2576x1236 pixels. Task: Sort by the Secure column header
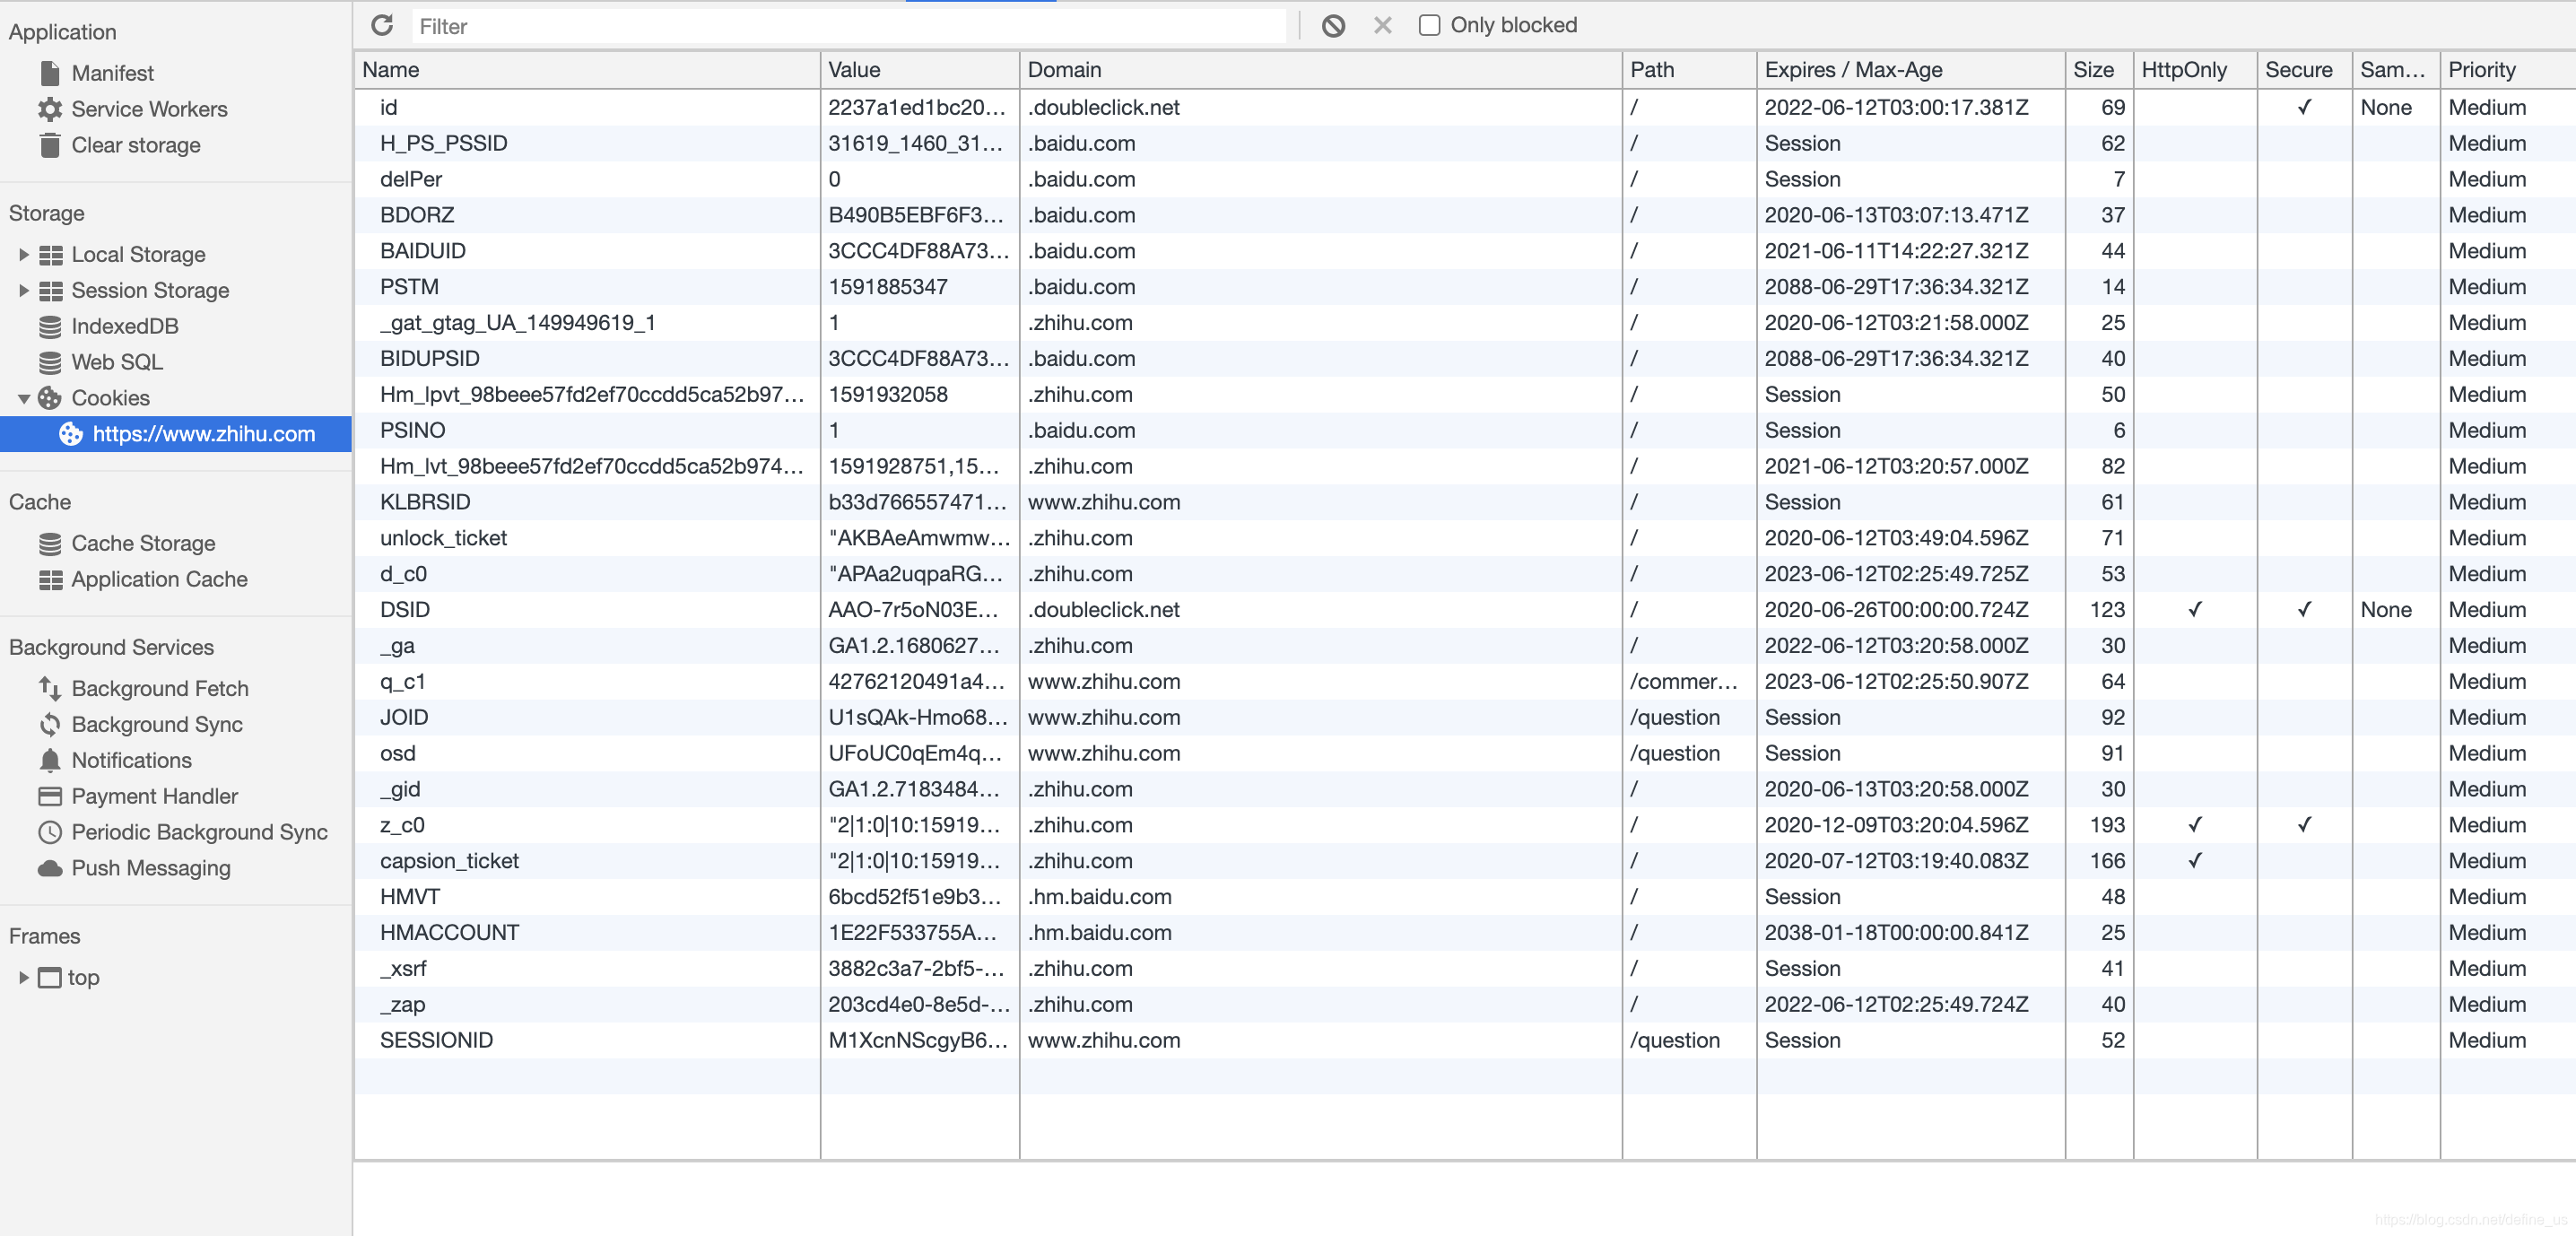coord(2305,70)
